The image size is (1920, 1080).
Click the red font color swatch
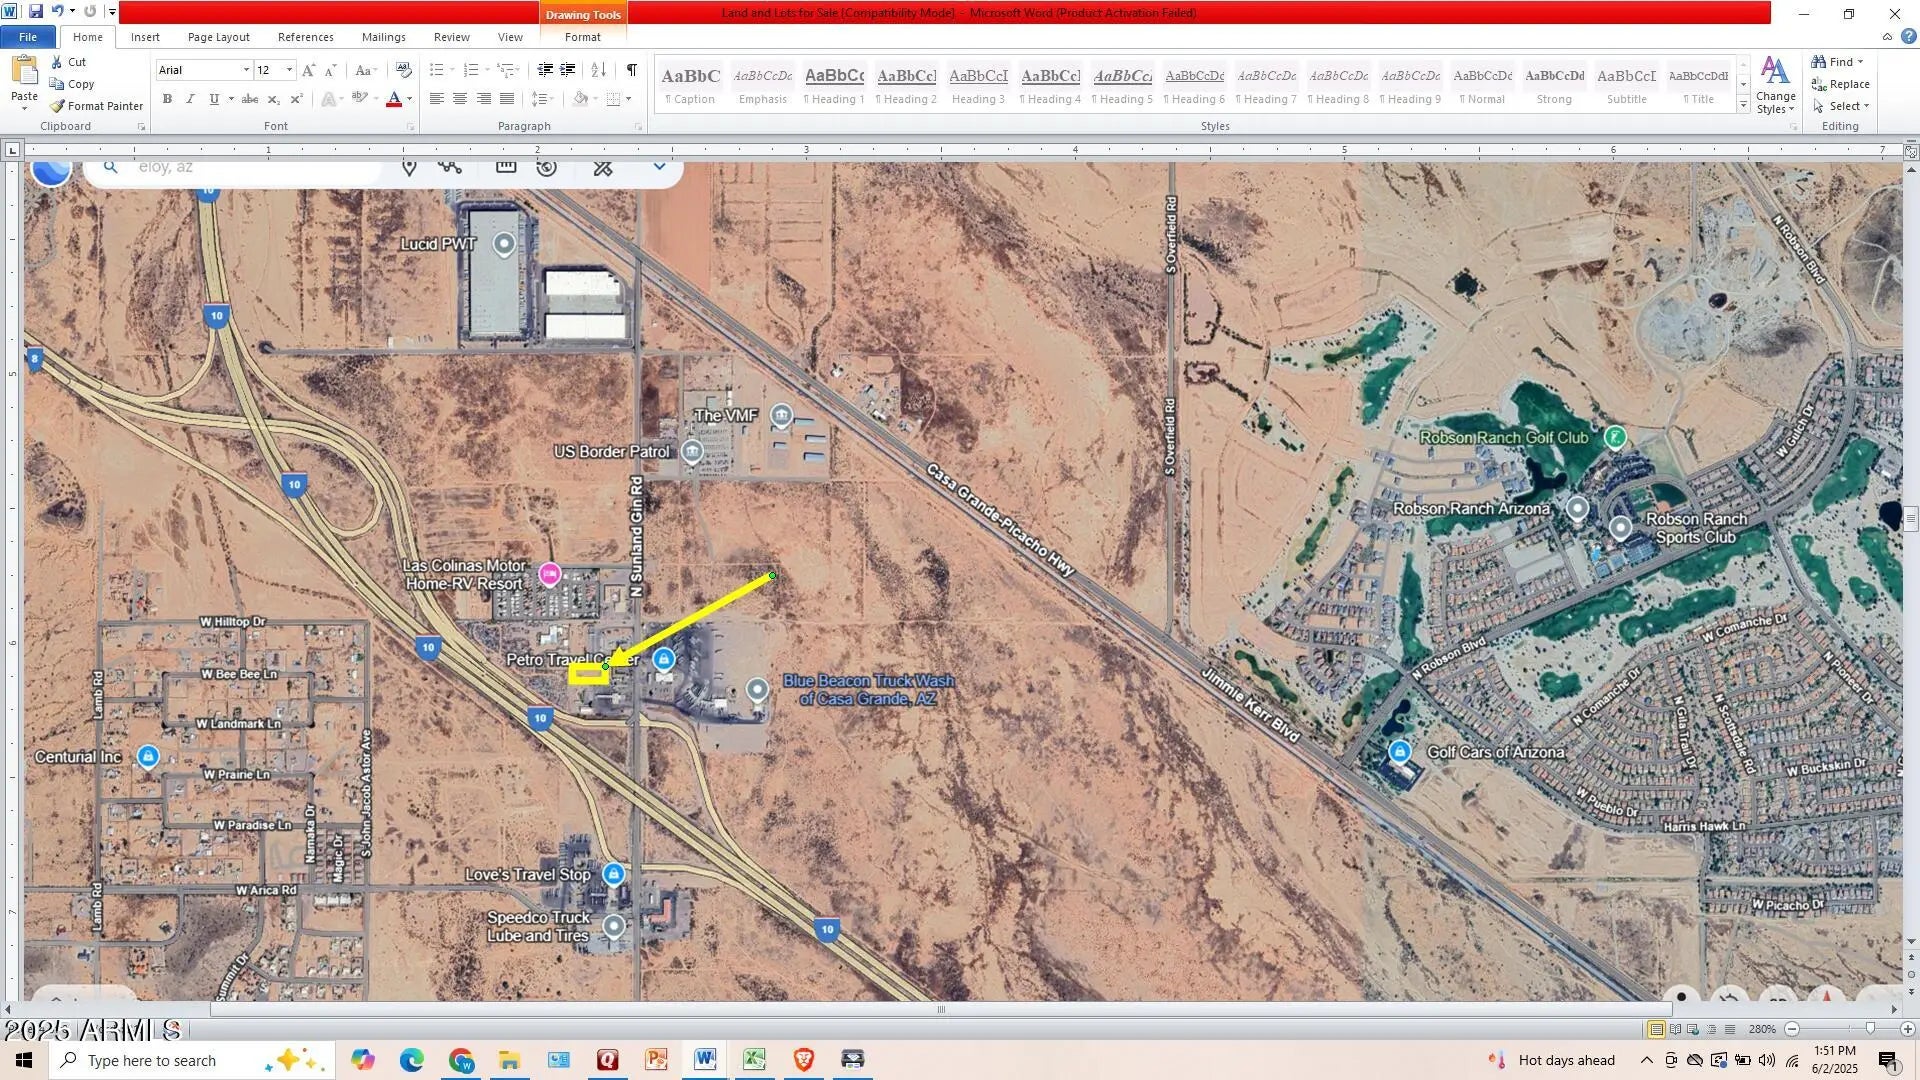pos(394,99)
